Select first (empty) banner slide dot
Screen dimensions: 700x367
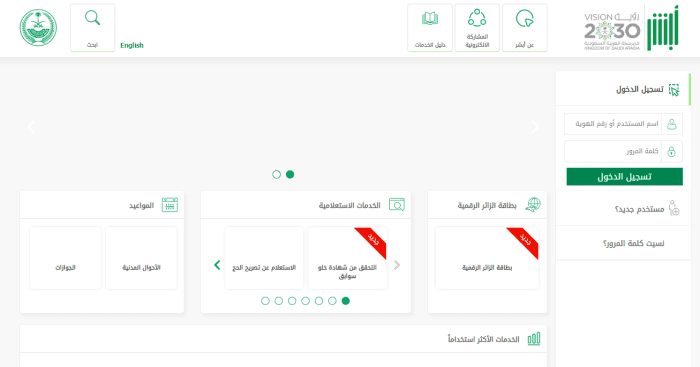(276, 175)
